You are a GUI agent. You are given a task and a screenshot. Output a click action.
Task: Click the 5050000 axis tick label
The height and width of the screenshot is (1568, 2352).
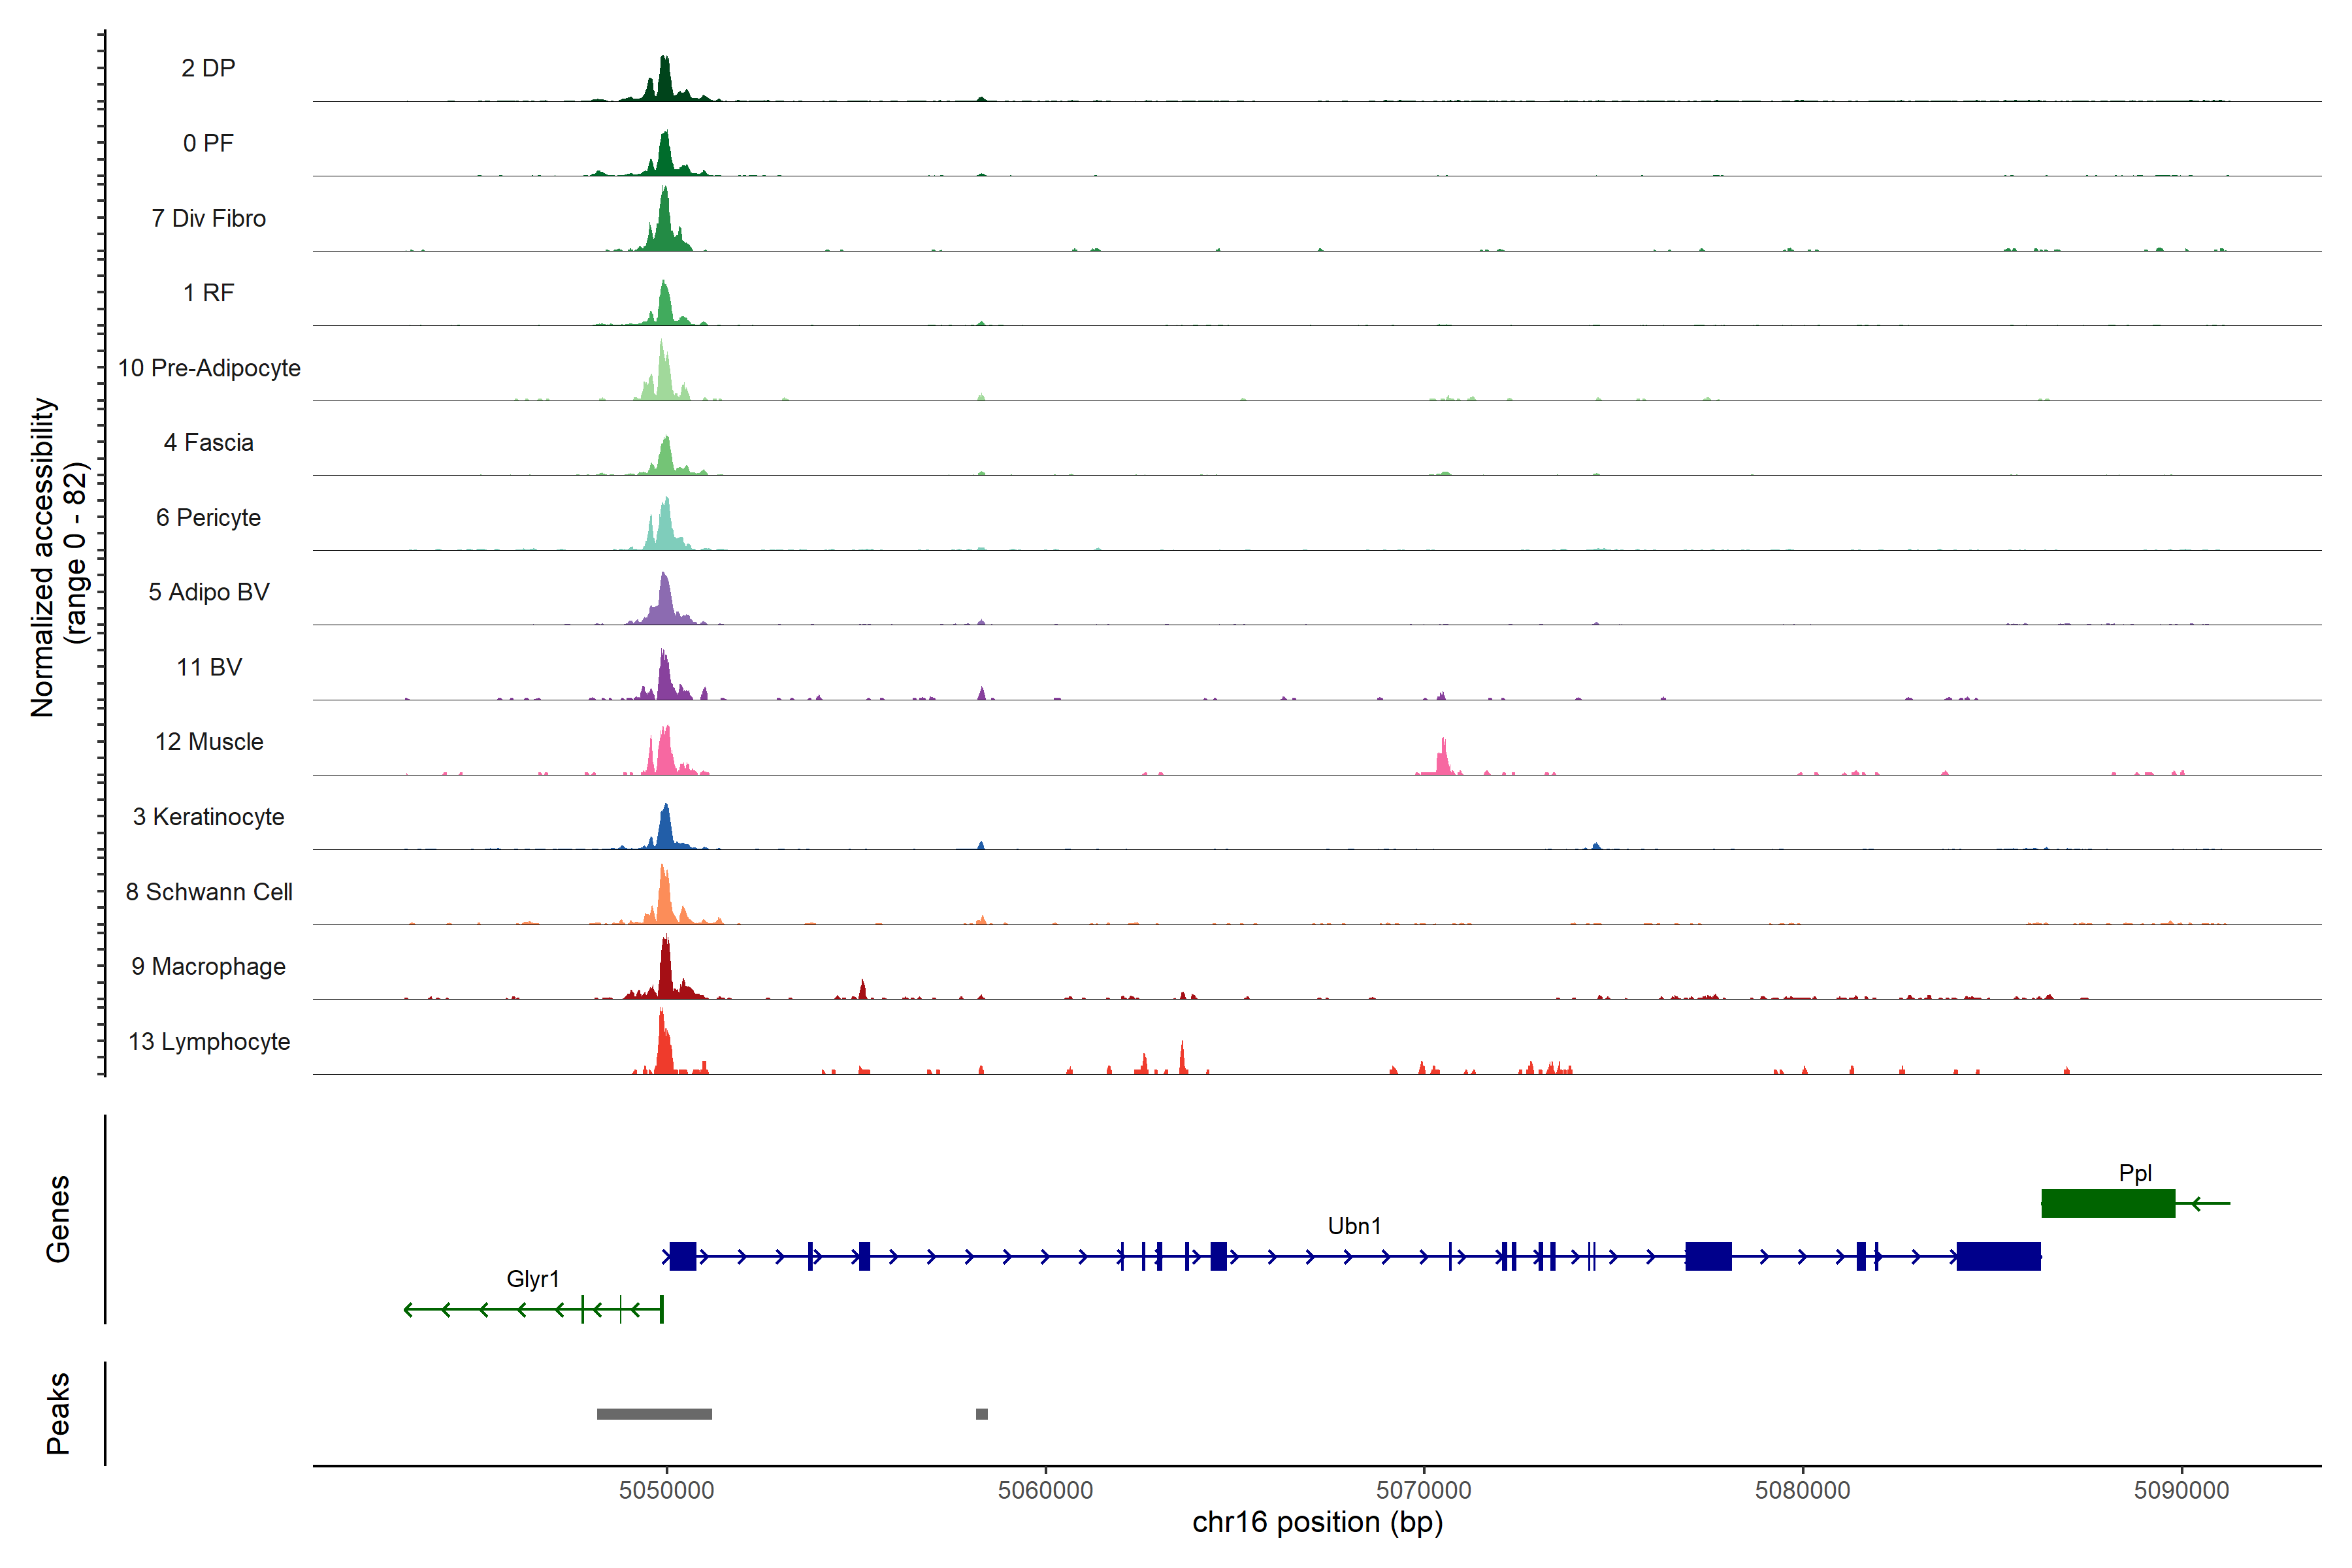click(x=666, y=1490)
